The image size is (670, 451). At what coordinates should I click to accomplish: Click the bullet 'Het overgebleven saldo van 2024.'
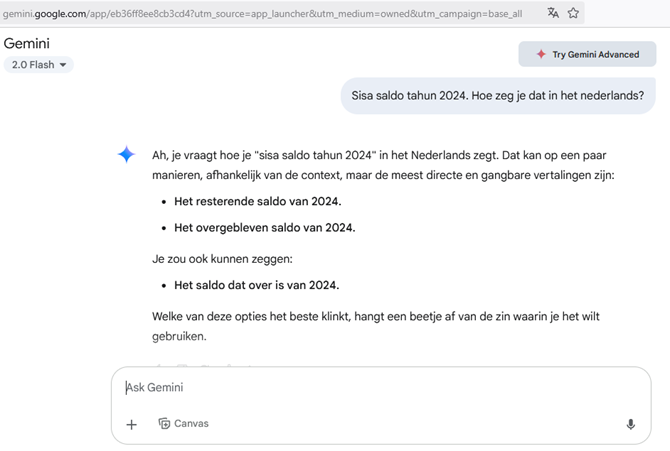coord(264,227)
